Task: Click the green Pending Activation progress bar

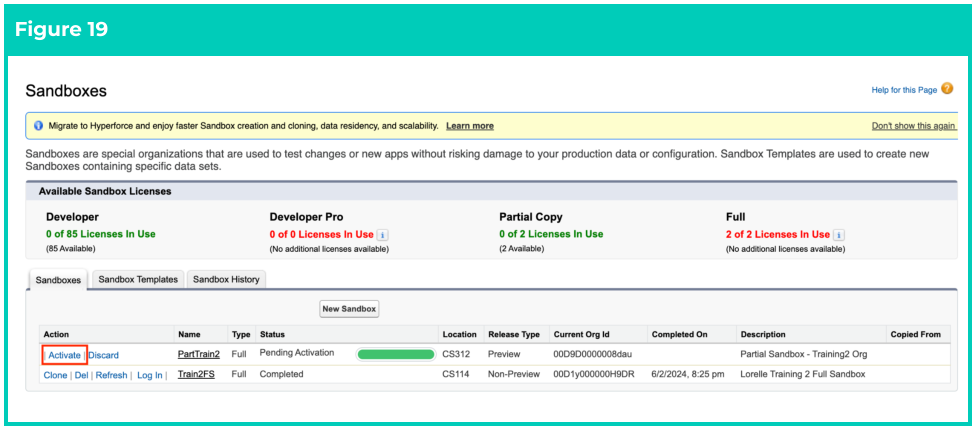Action: coord(396,355)
